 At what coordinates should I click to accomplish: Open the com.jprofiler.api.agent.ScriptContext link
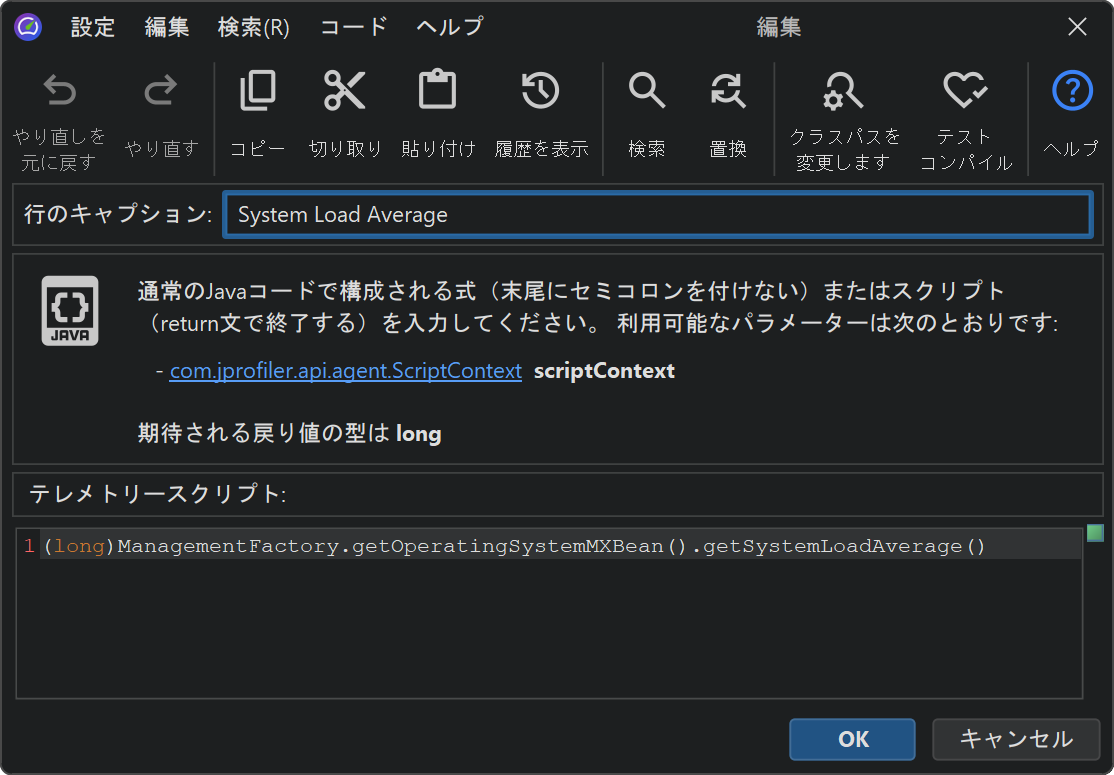click(x=345, y=371)
